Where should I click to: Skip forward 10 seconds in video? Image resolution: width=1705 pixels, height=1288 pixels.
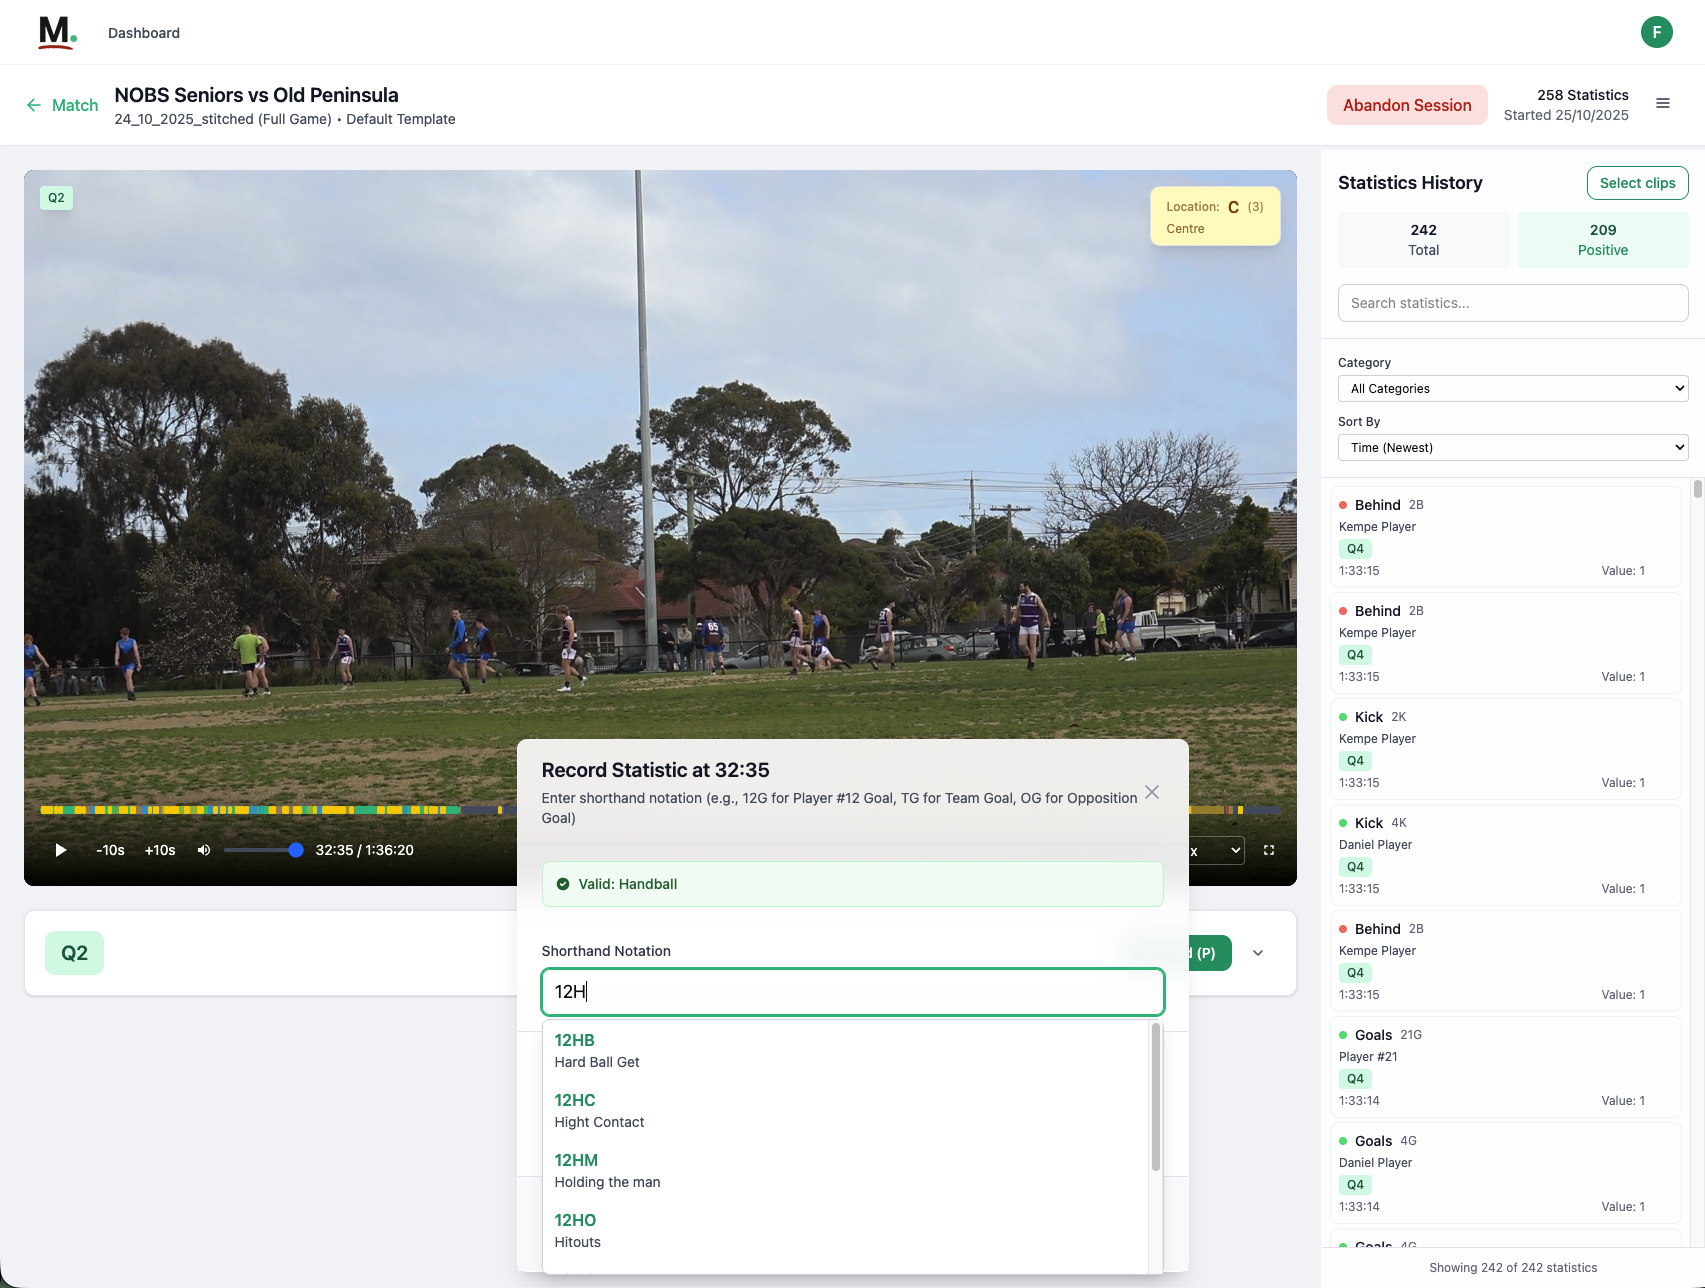pos(160,850)
